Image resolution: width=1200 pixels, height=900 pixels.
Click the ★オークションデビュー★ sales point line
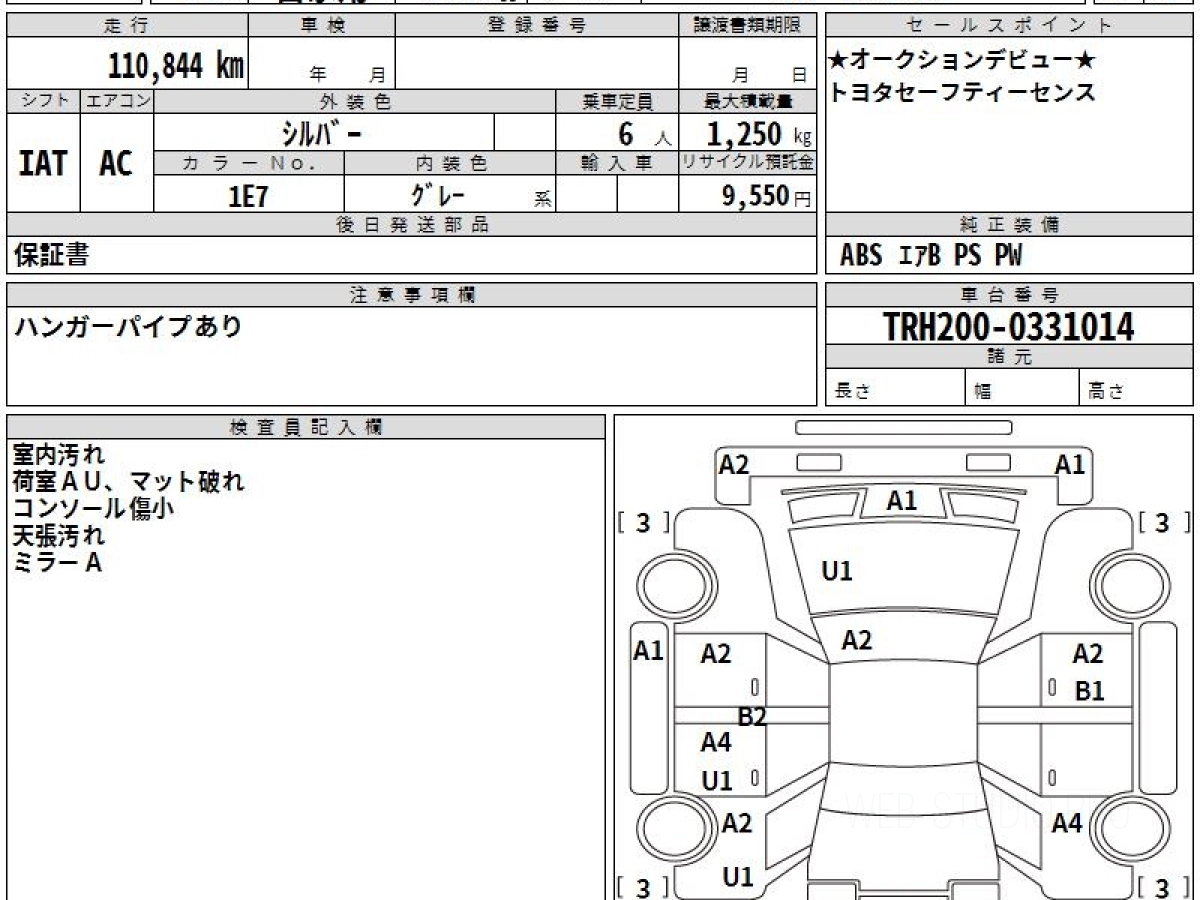(962, 60)
